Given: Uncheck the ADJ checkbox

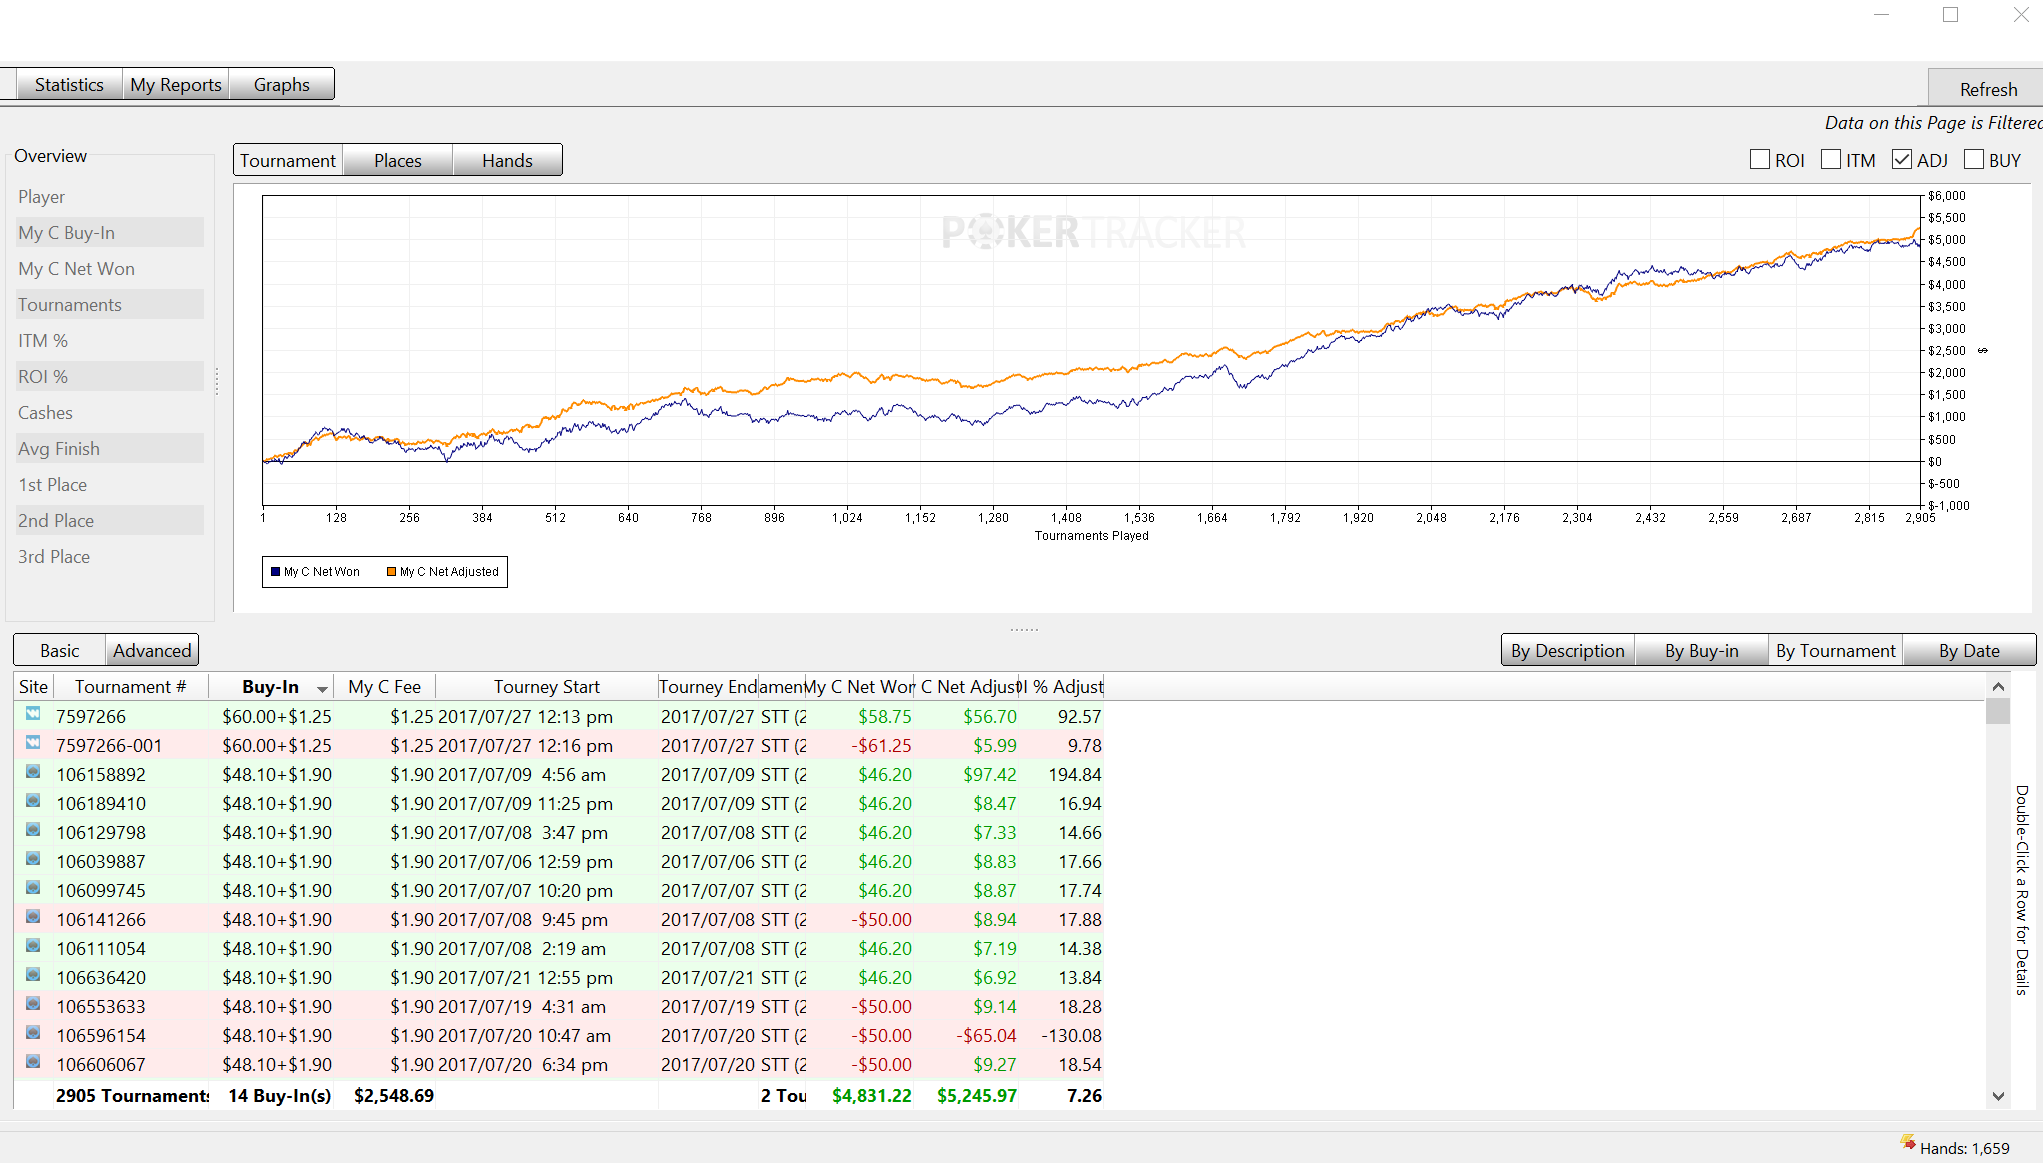Looking at the screenshot, I should pos(1902,160).
